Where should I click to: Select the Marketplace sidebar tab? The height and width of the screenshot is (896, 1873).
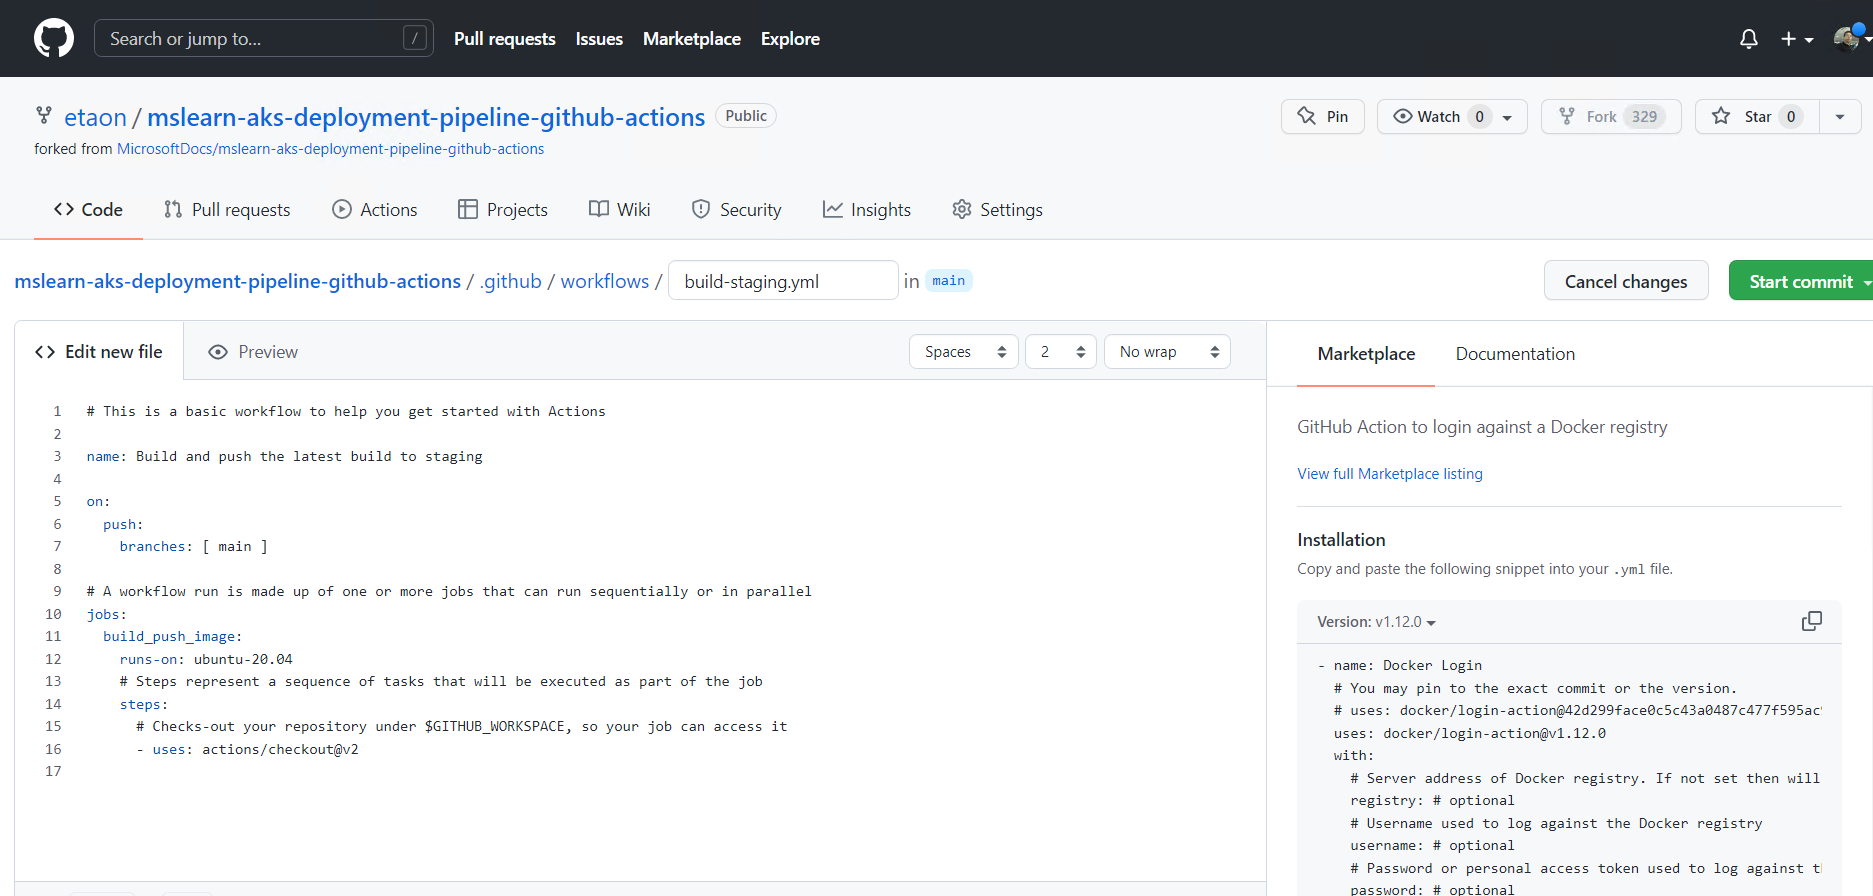click(1366, 354)
